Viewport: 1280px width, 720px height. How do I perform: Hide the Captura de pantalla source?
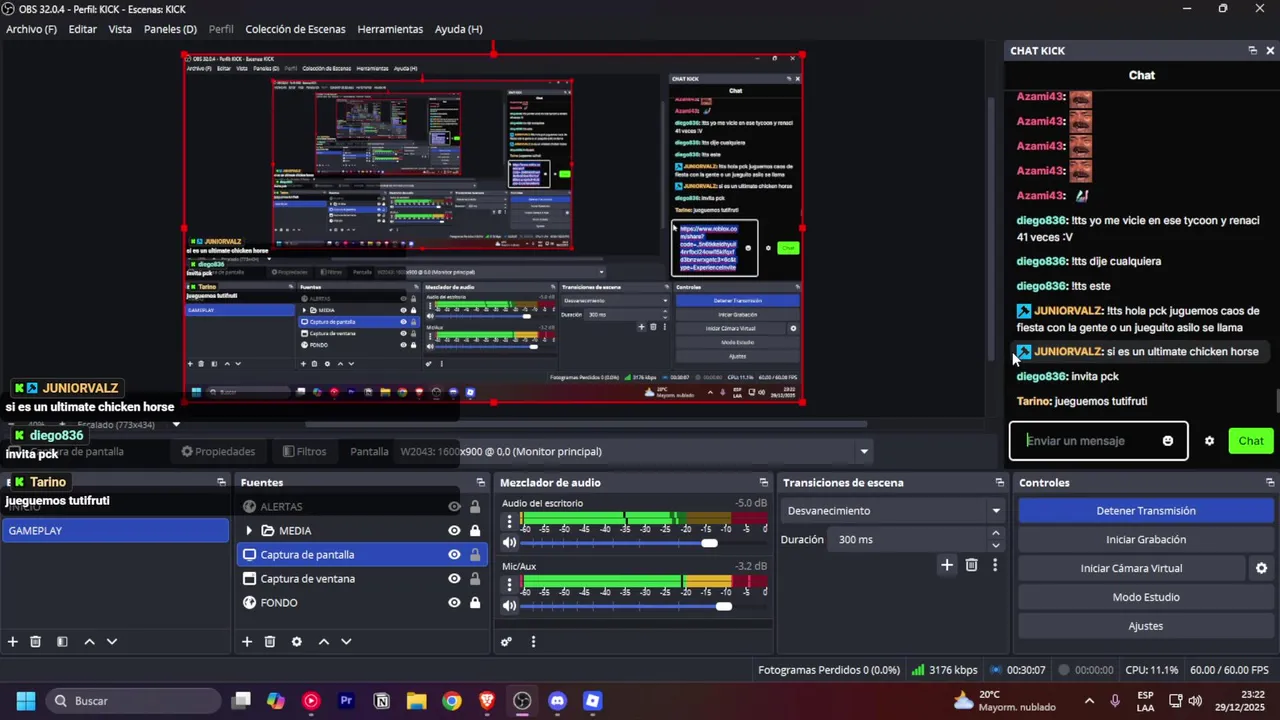click(x=454, y=555)
